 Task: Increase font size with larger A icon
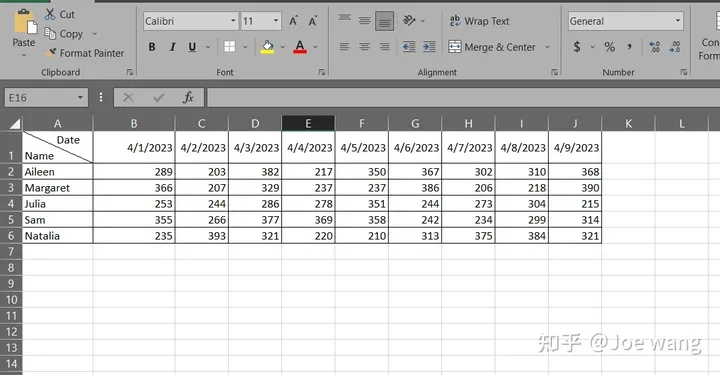(x=293, y=21)
